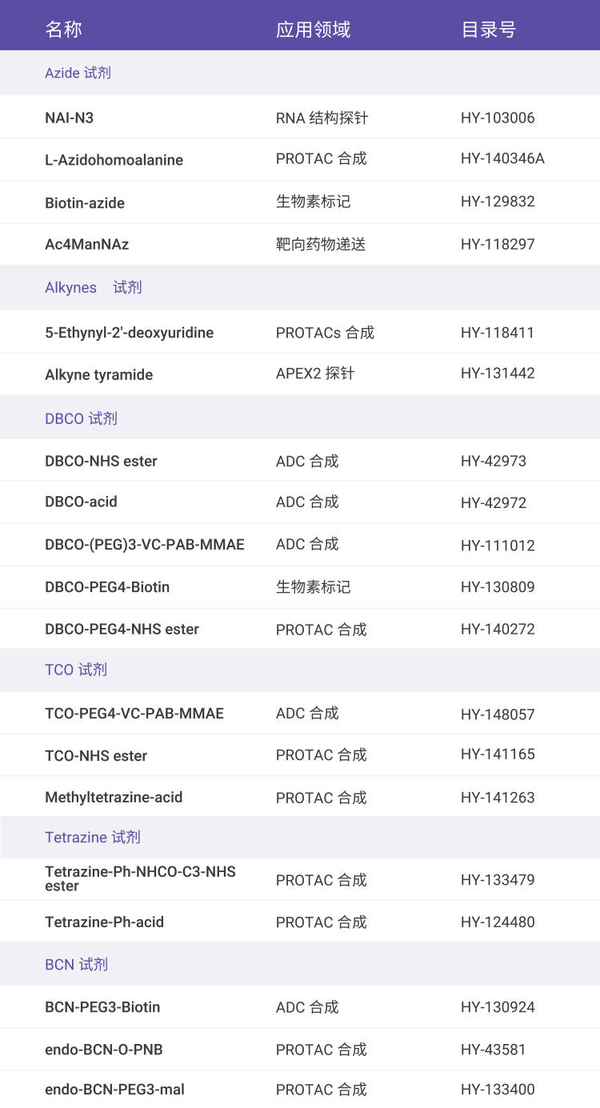This screenshot has width=600, height=1108.
Task: Click catalog number HY-124480
Action: (498, 922)
